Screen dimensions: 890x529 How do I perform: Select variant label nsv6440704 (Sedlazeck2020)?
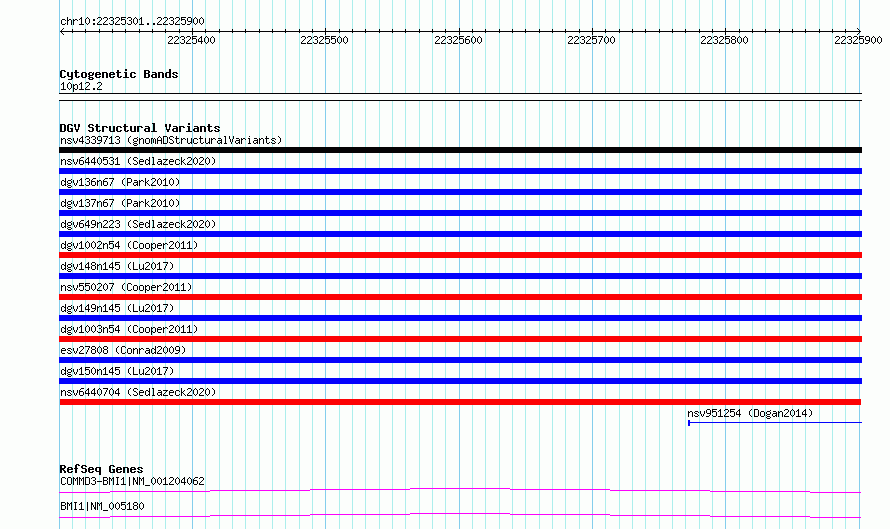[138, 392]
